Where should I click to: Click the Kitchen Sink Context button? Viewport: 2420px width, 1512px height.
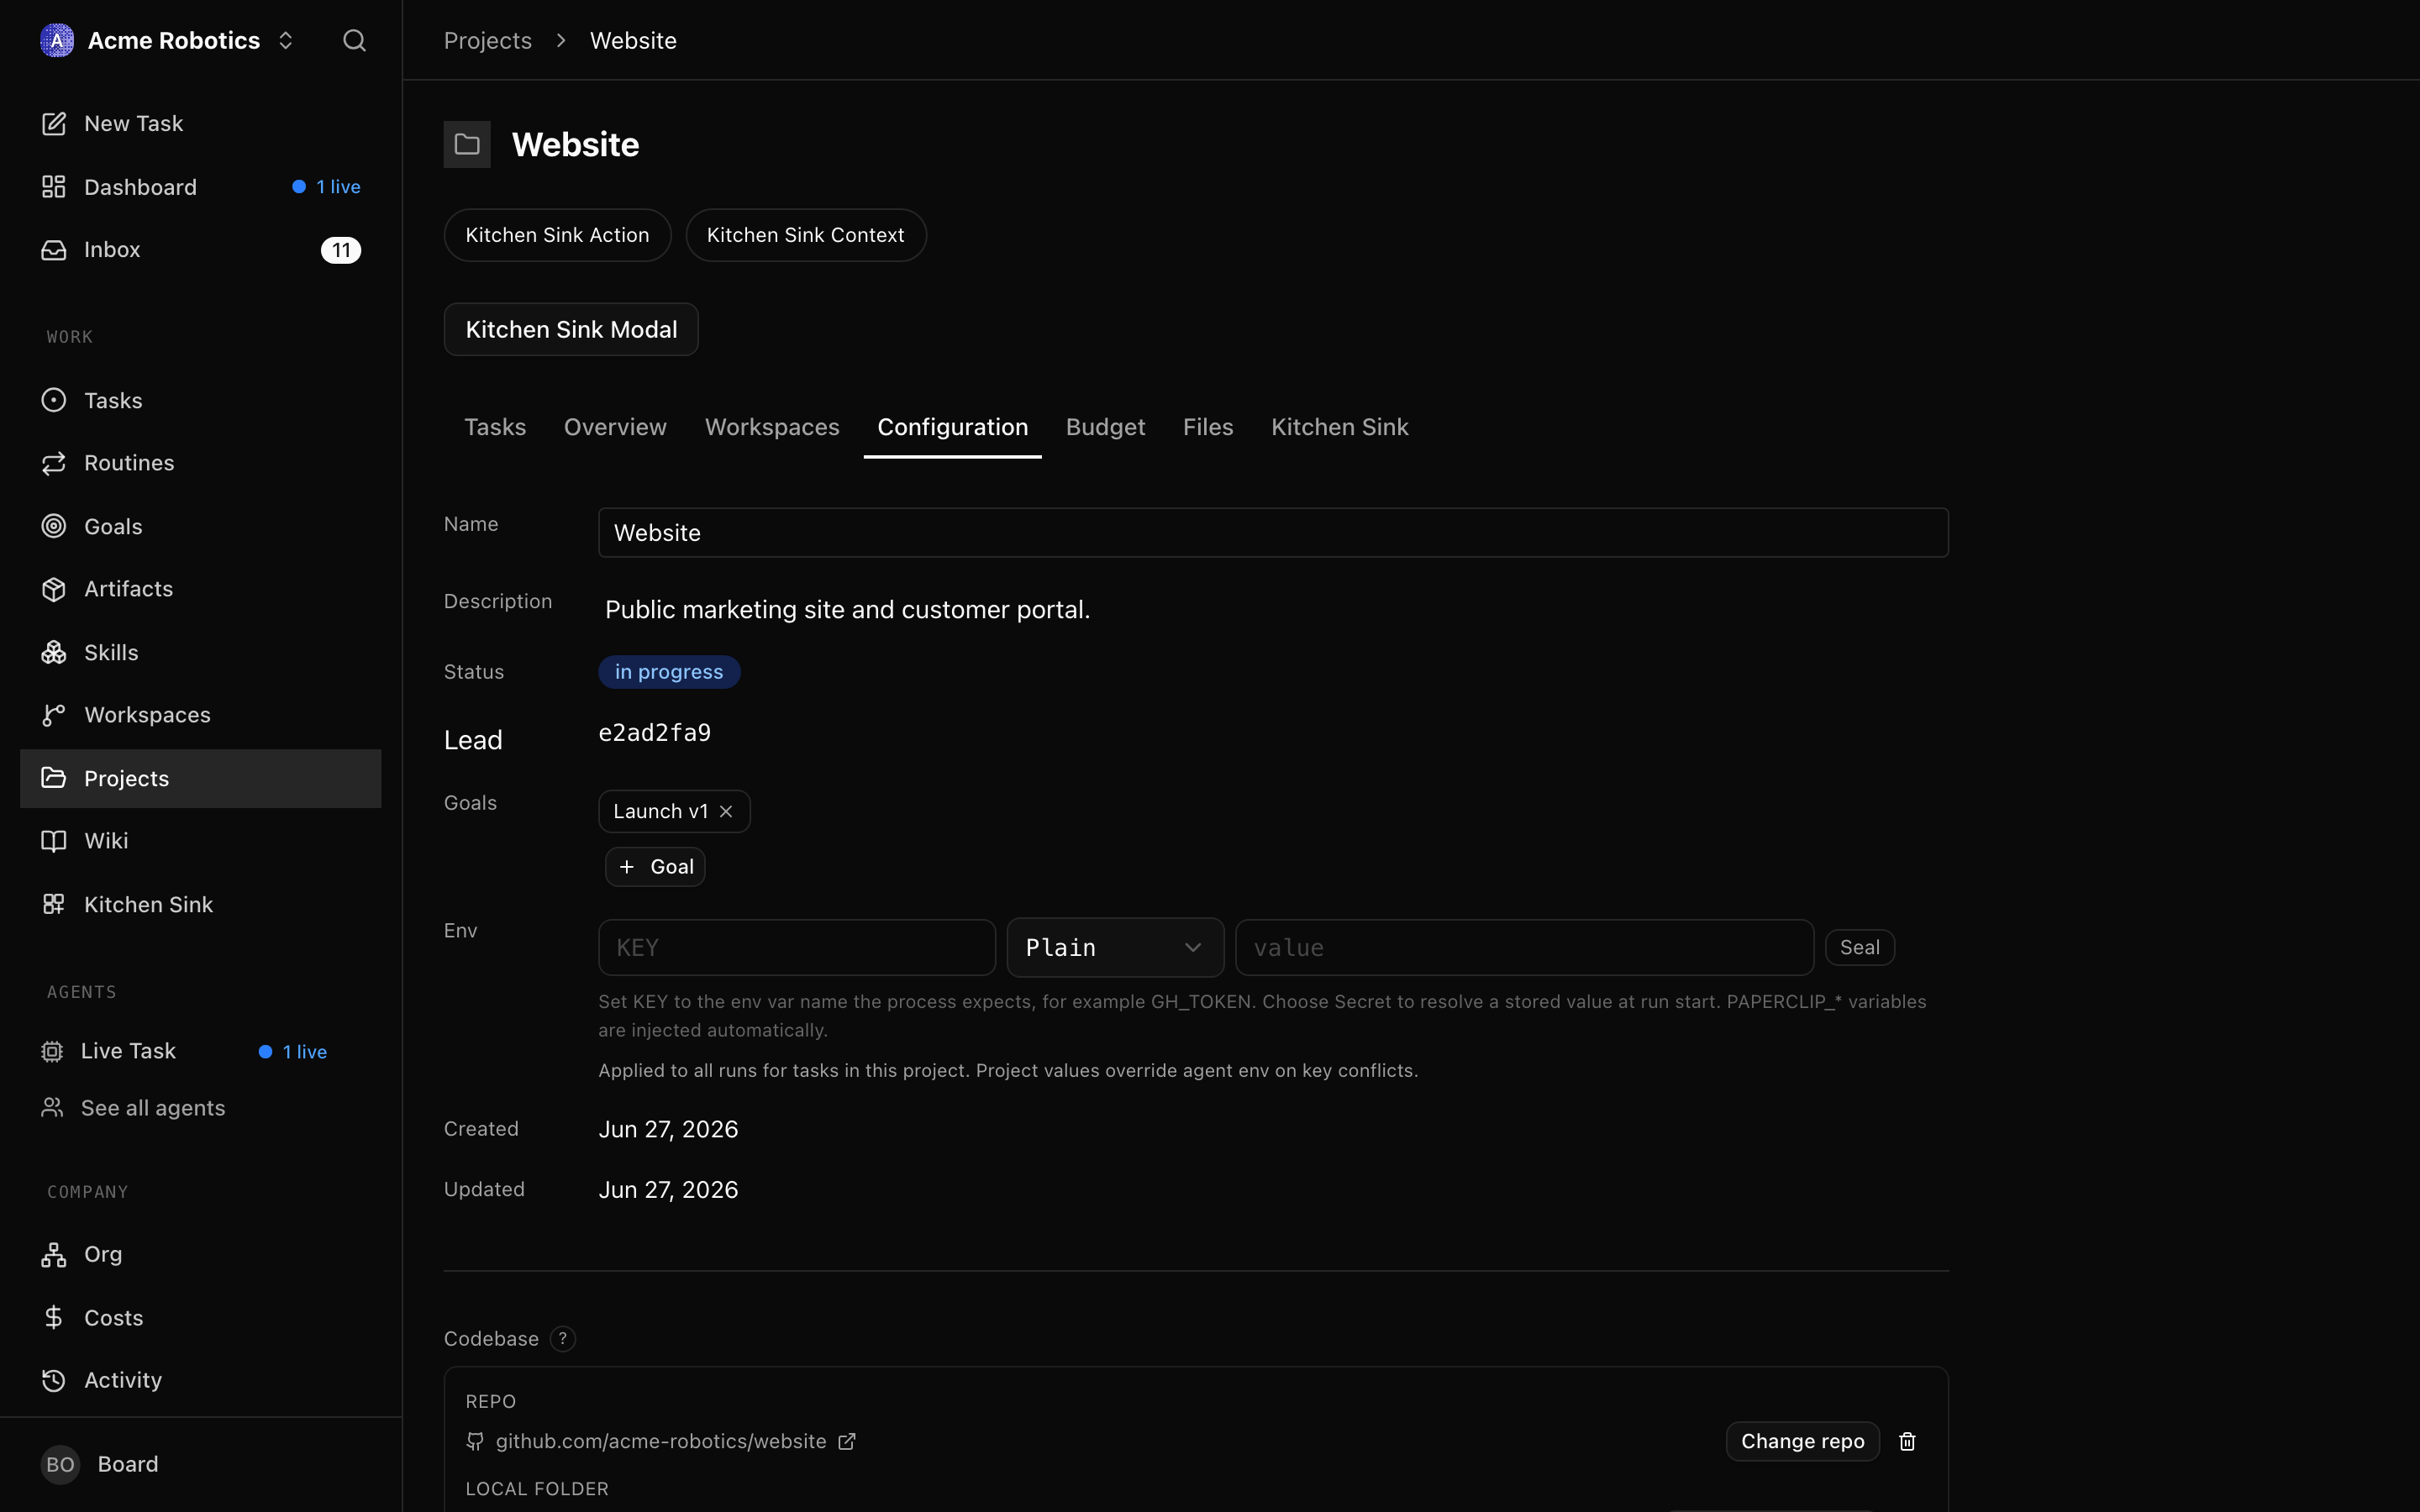[x=805, y=235]
